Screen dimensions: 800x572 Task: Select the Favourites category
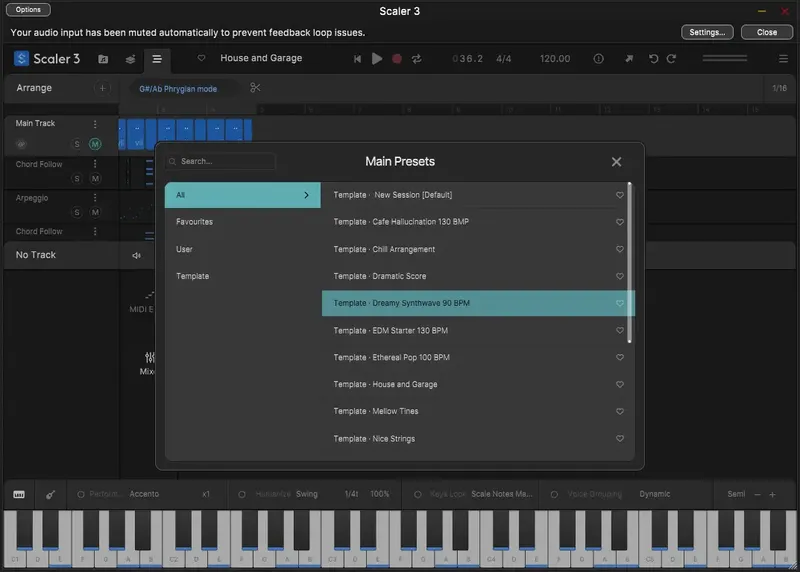click(x=243, y=222)
